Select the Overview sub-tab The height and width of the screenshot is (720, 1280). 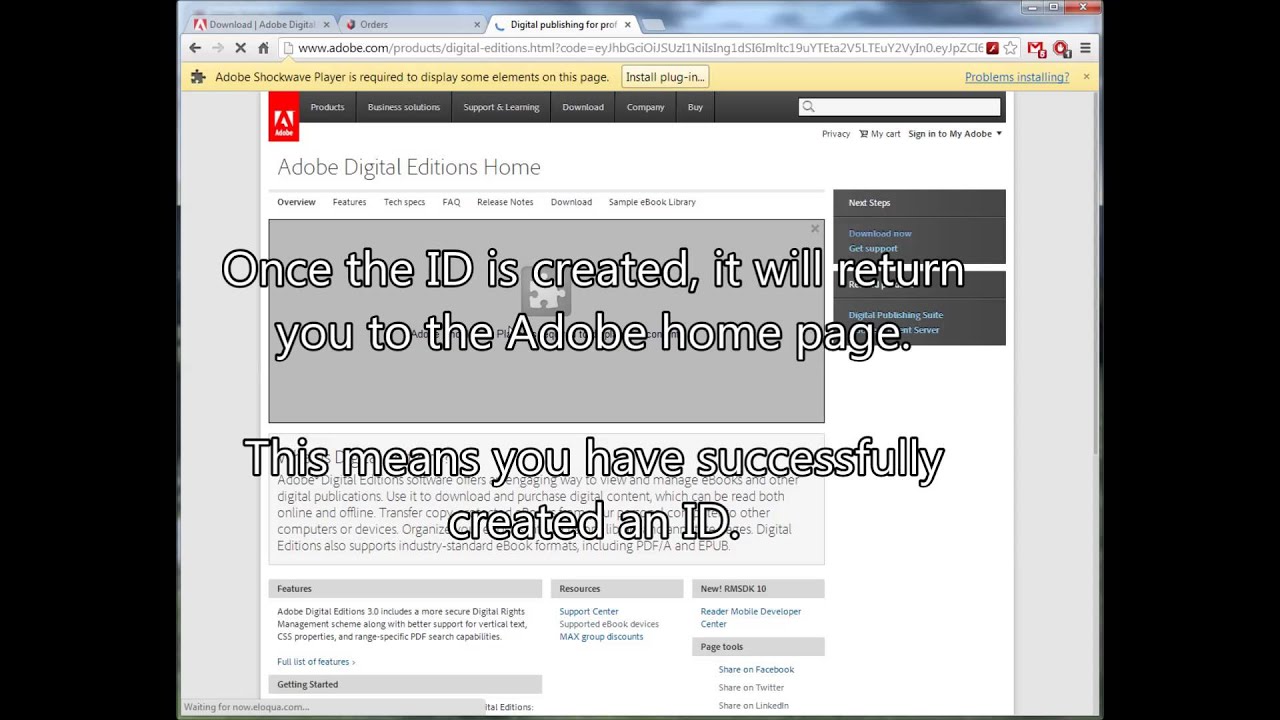[x=296, y=202]
